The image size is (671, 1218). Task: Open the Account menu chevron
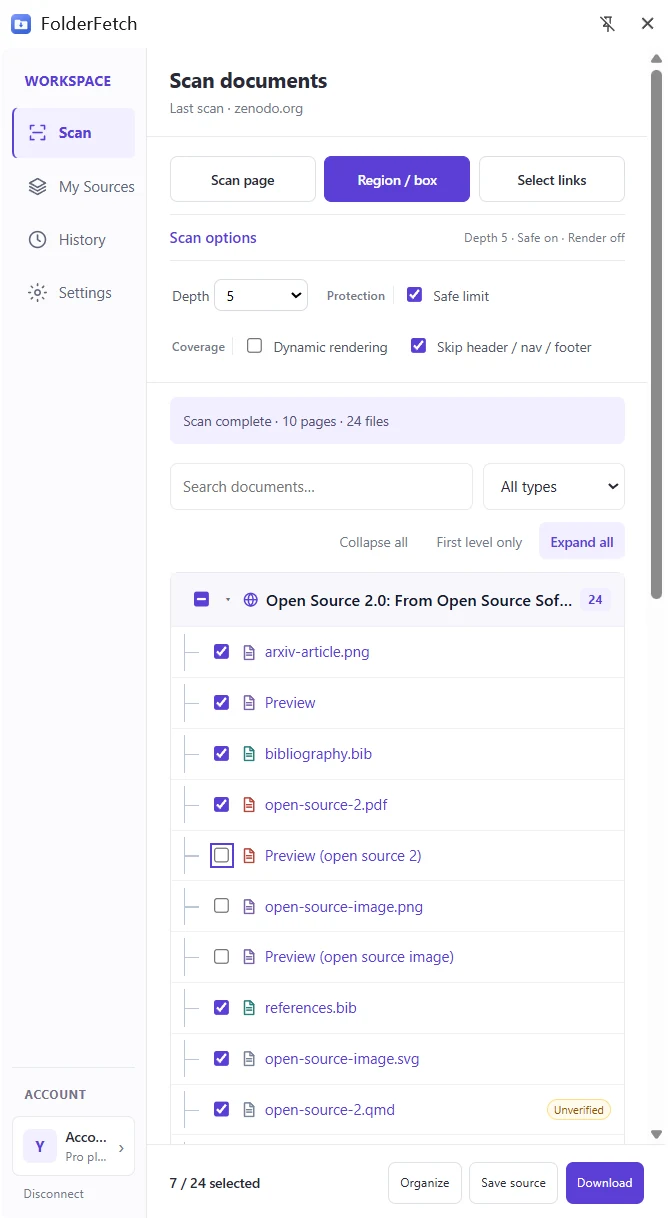(122, 1148)
